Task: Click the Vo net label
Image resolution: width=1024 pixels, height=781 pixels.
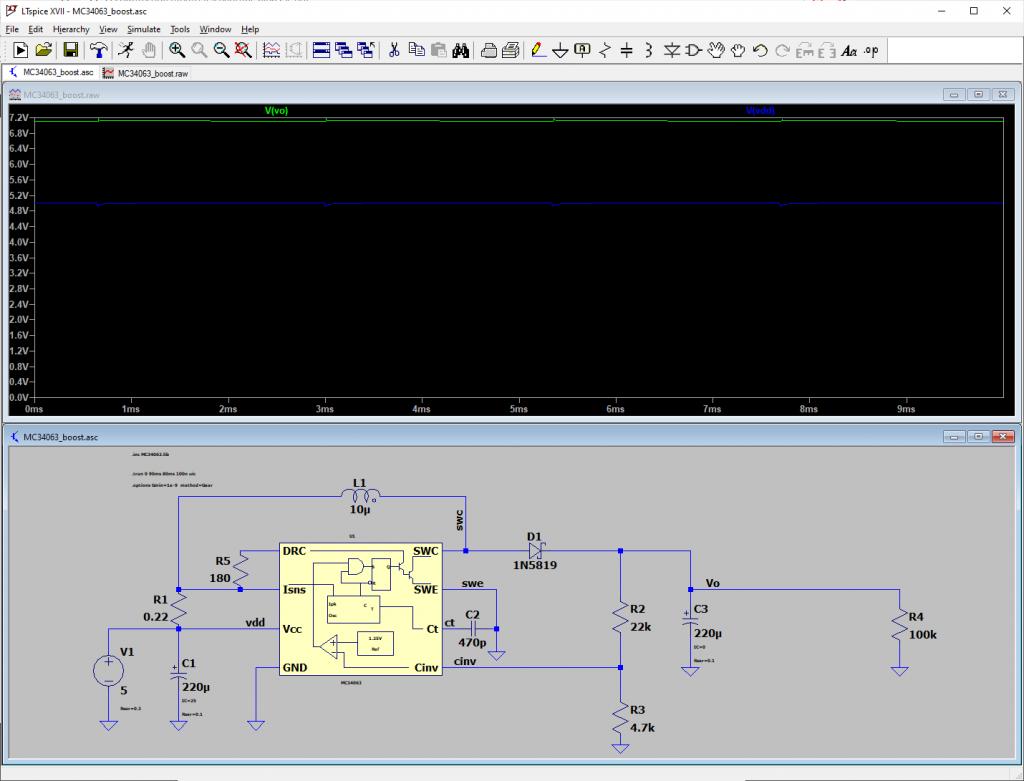Action: click(x=712, y=583)
